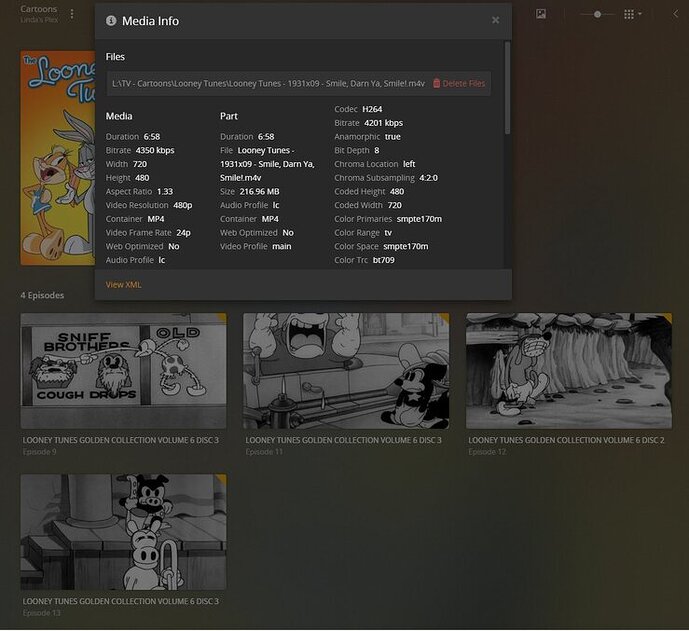Image resolution: width=689 pixels, height=631 pixels.
Task: Click the Disc 2 title above Episode 12
Action: (x=566, y=440)
